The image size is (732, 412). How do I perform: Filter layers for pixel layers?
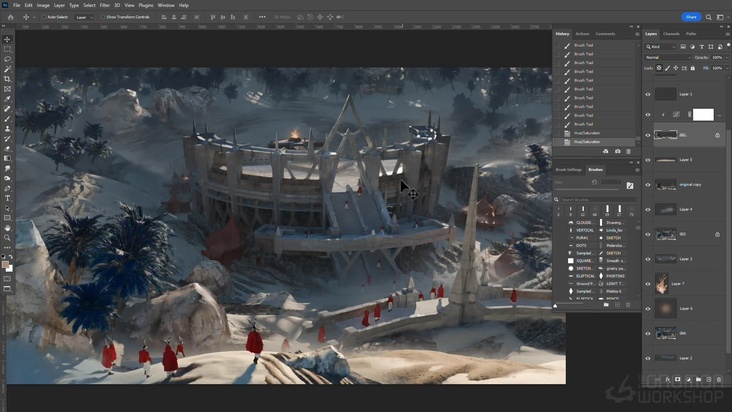click(683, 47)
